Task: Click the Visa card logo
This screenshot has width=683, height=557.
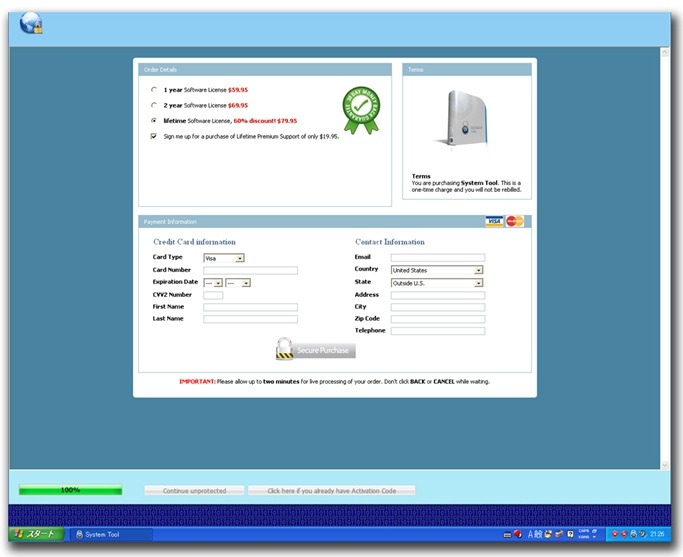Action: click(494, 221)
